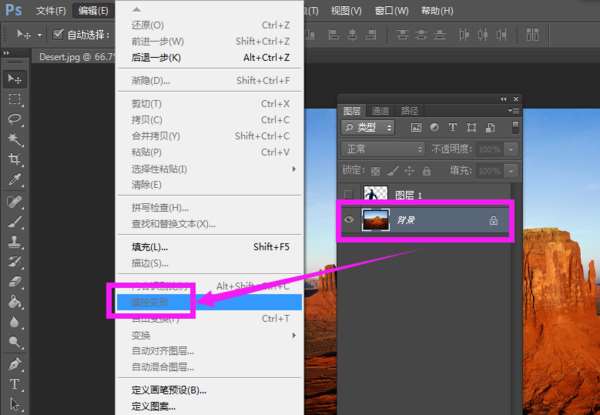
Task: Open the 正常 blend mode dropdown
Action: tap(383, 149)
